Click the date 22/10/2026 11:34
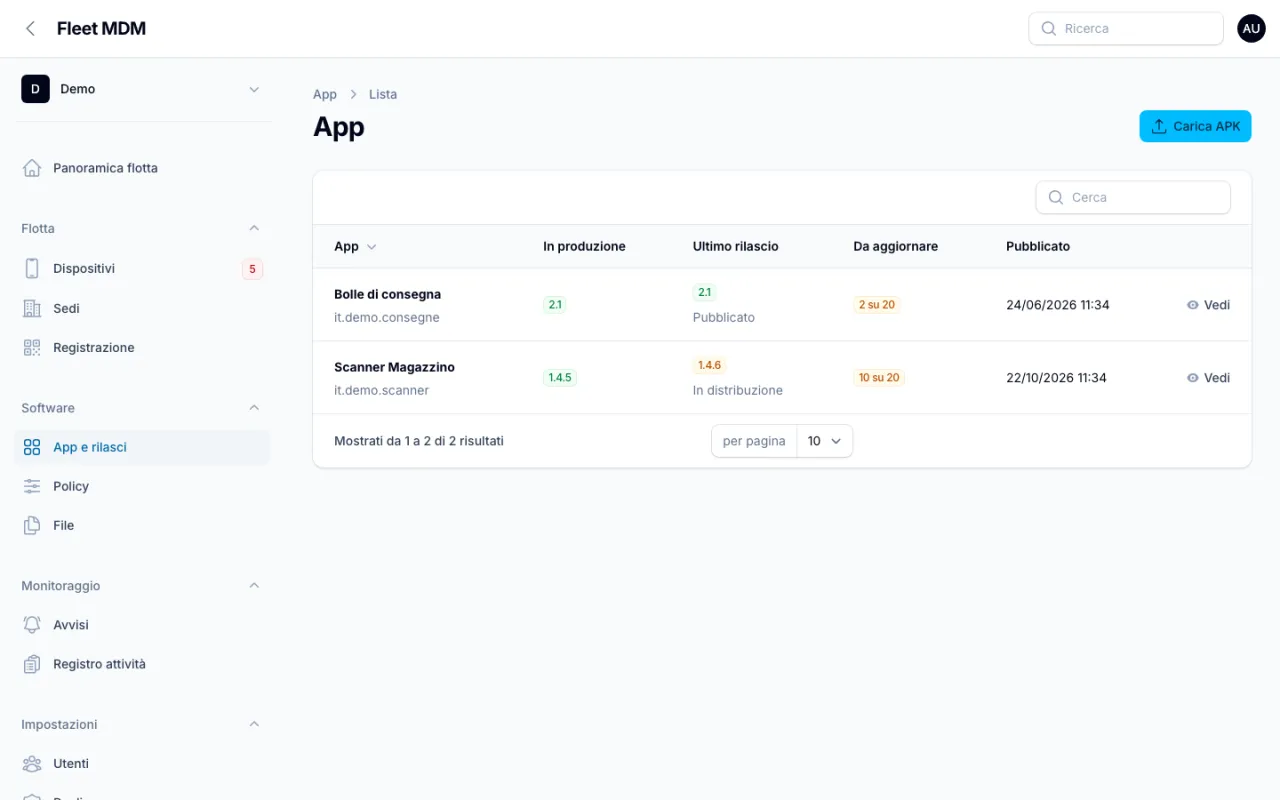Image resolution: width=1280 pixels, height=800 pixels. pos(1057,378)
